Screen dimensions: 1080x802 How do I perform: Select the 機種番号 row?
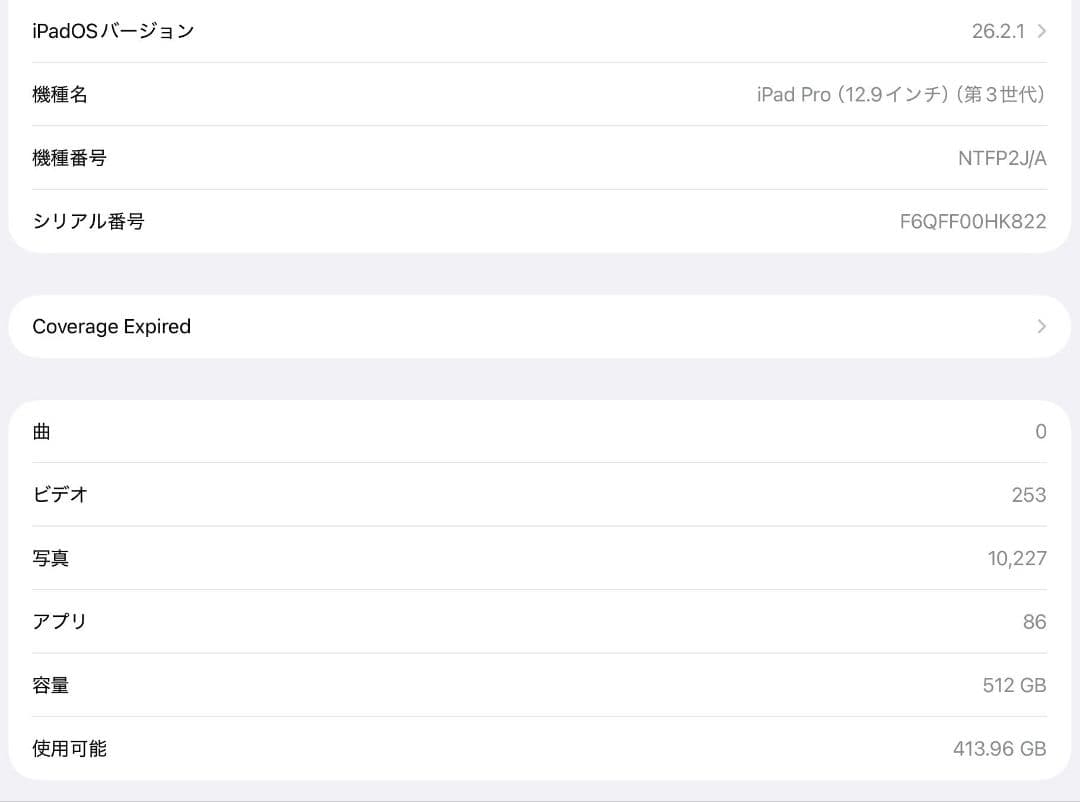[540, 157]
